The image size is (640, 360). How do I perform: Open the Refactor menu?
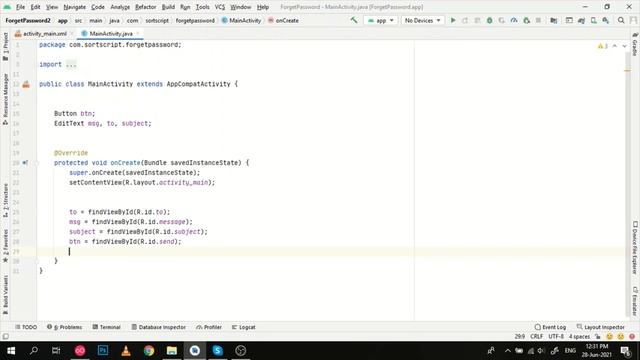pos(146,7)
